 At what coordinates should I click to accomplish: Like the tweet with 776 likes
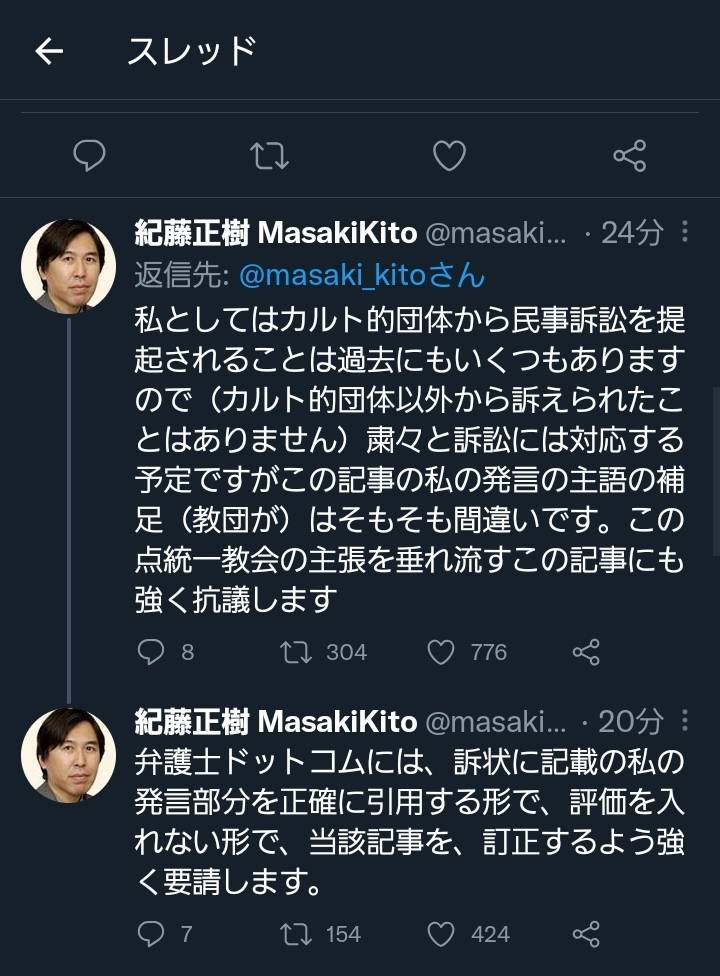pyautogui.click(x=441, y=652)
